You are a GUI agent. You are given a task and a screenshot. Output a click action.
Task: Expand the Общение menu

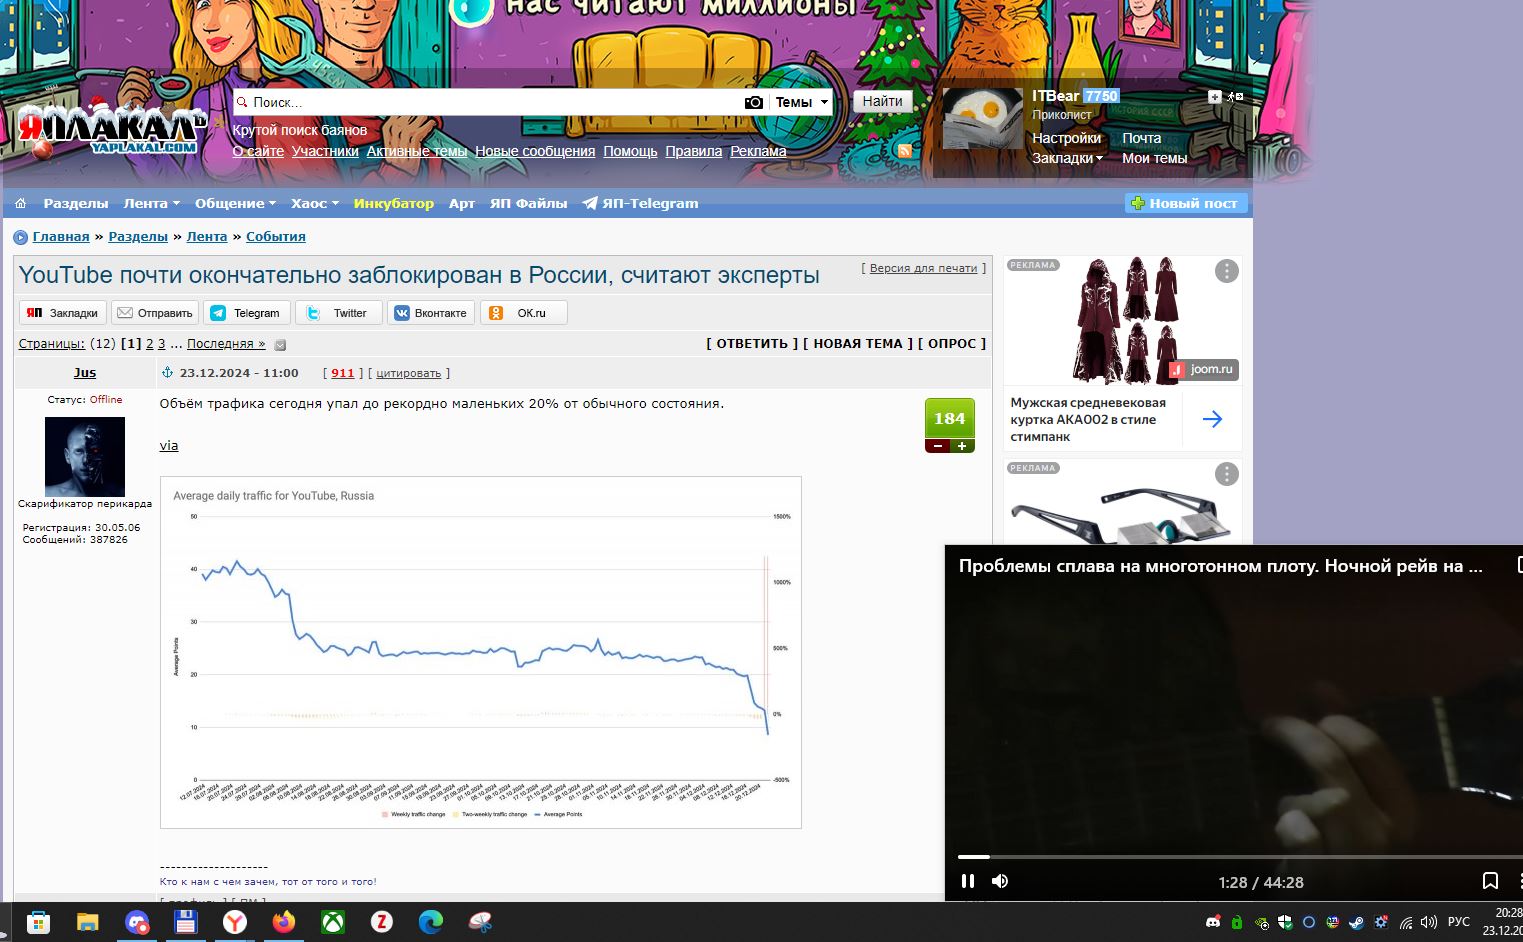click(x=235, y=203)
